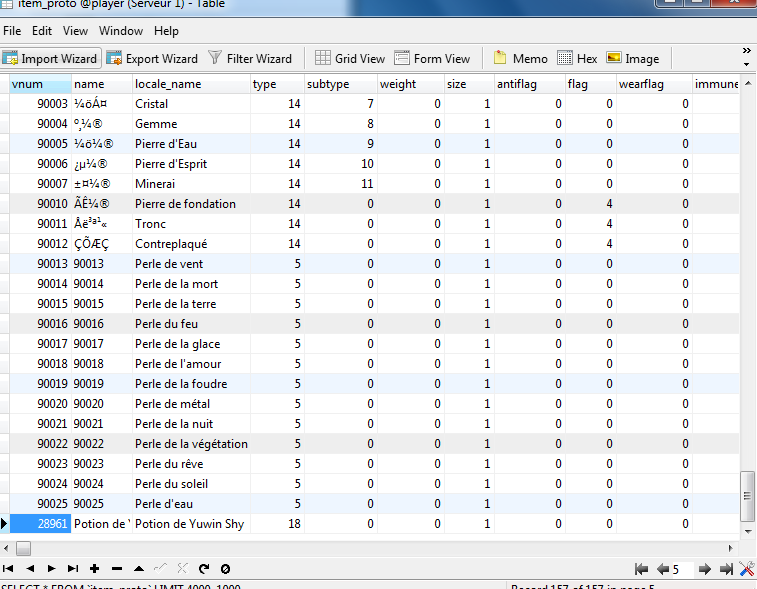Click the horizontal scrollbar right arrow
The image size is (757, 589).
(730, 548)
